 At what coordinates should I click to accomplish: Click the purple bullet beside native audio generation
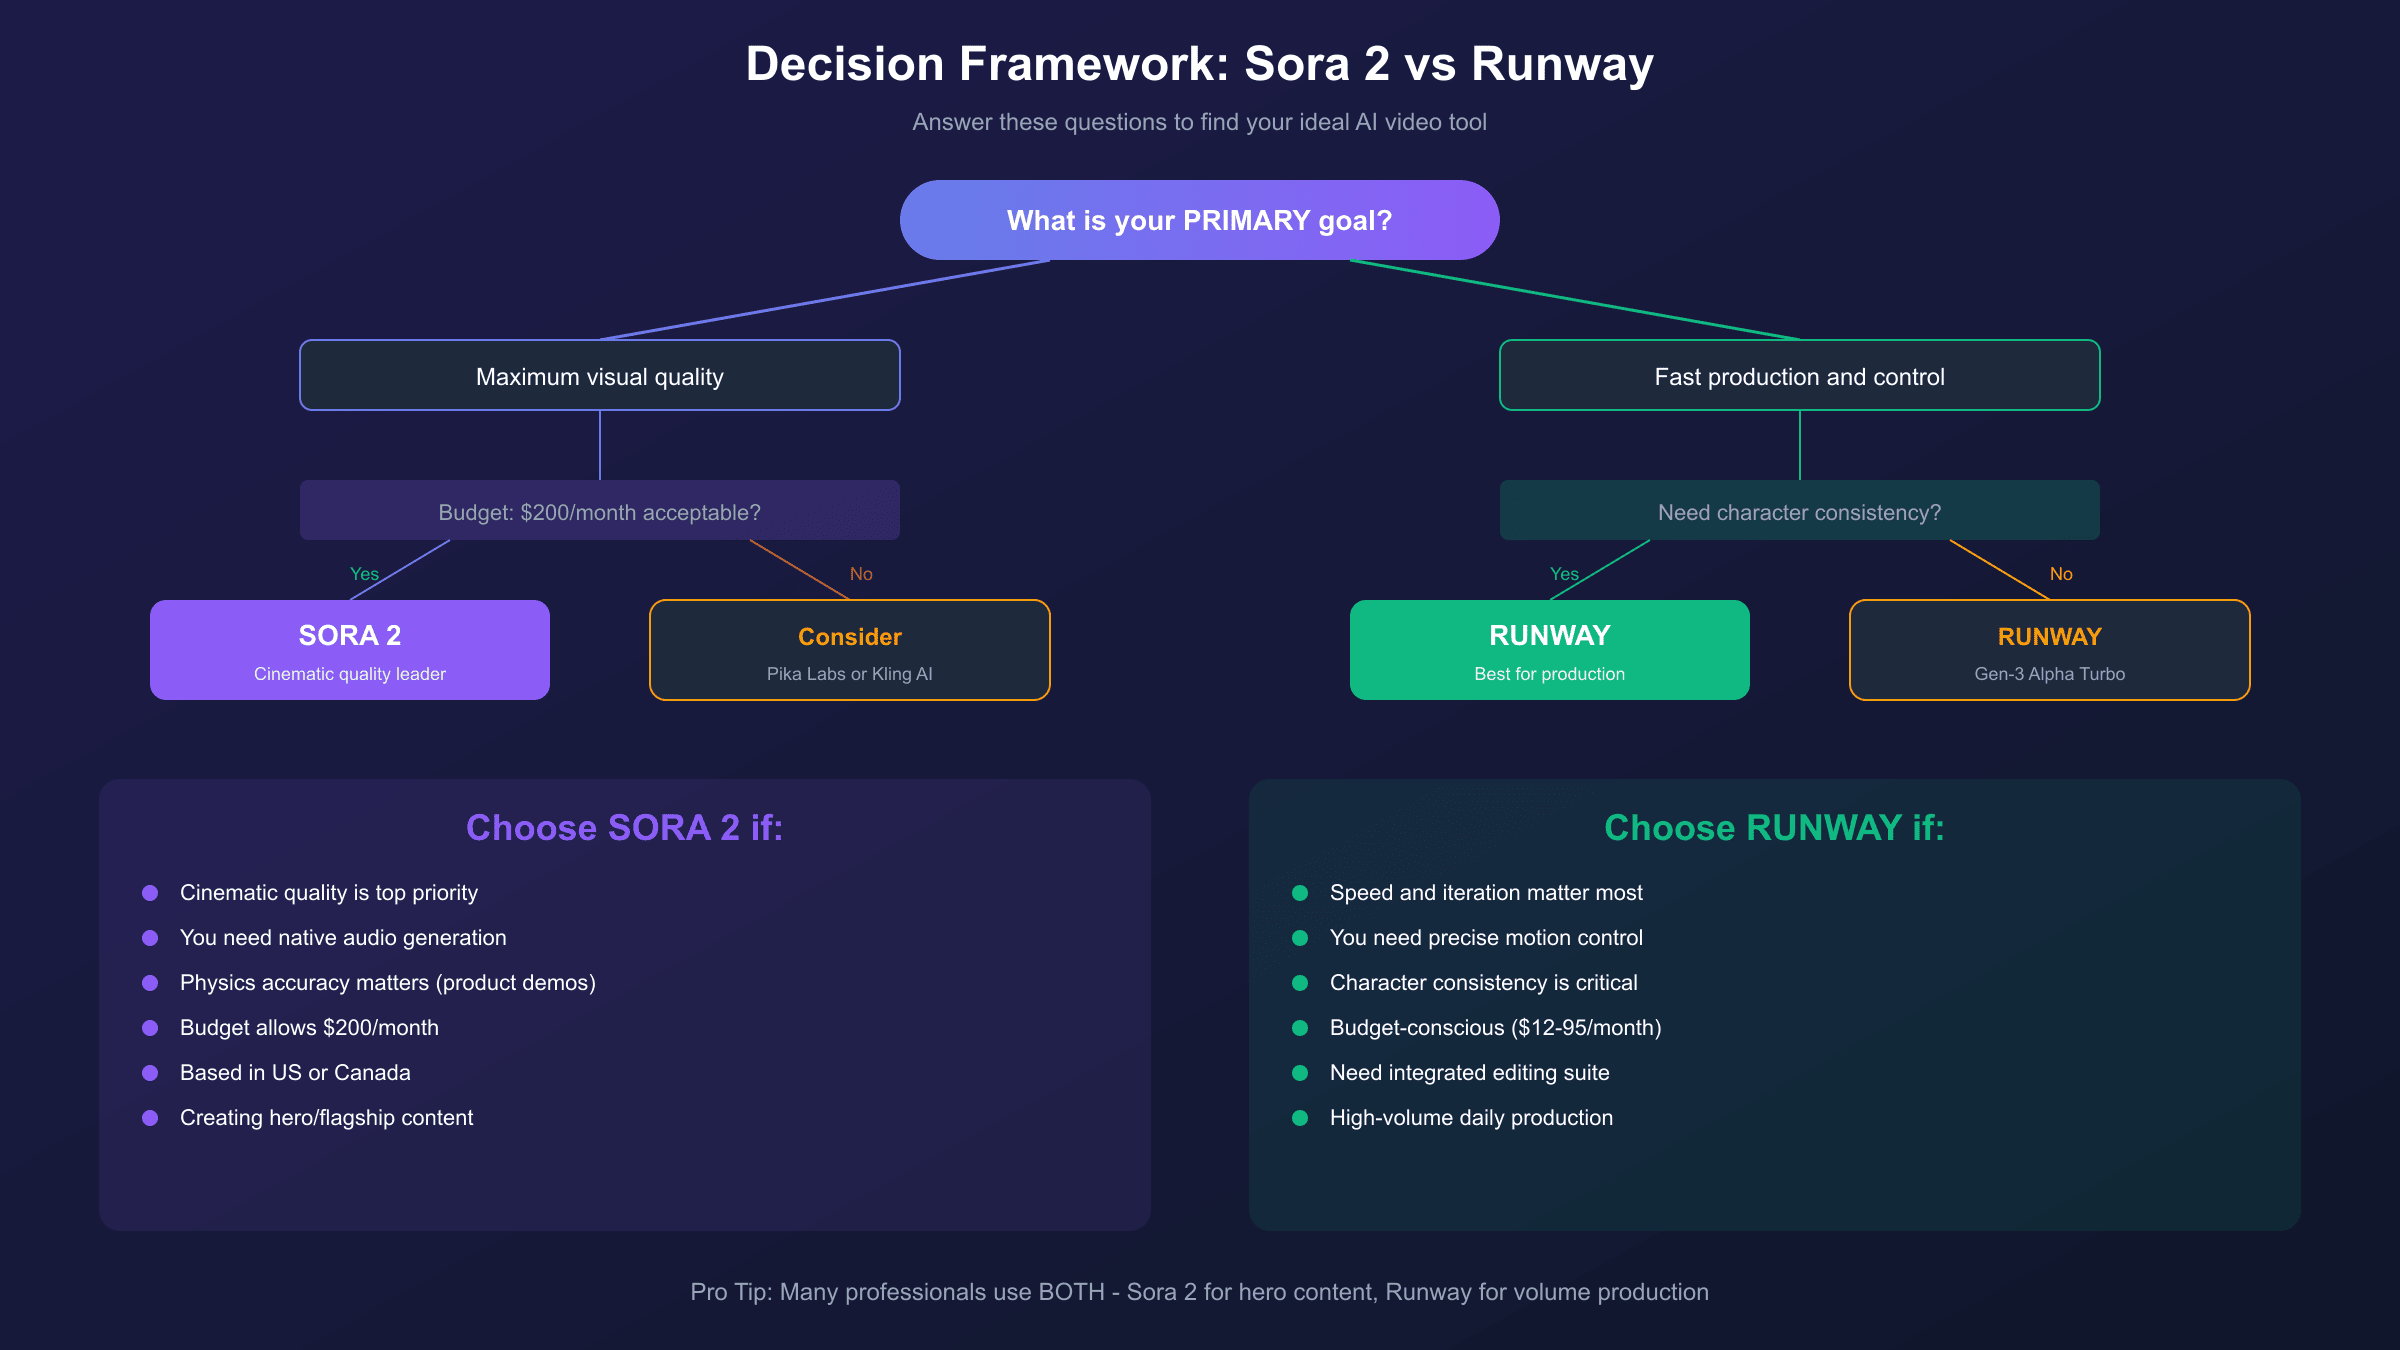click(152, 939)
